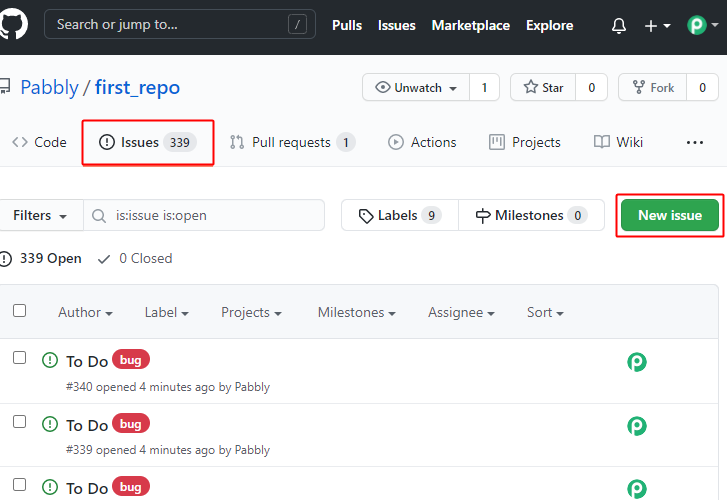Open the Pabbly owner link
This screenshot has width=727, height=500.
(x=50, y=87)
